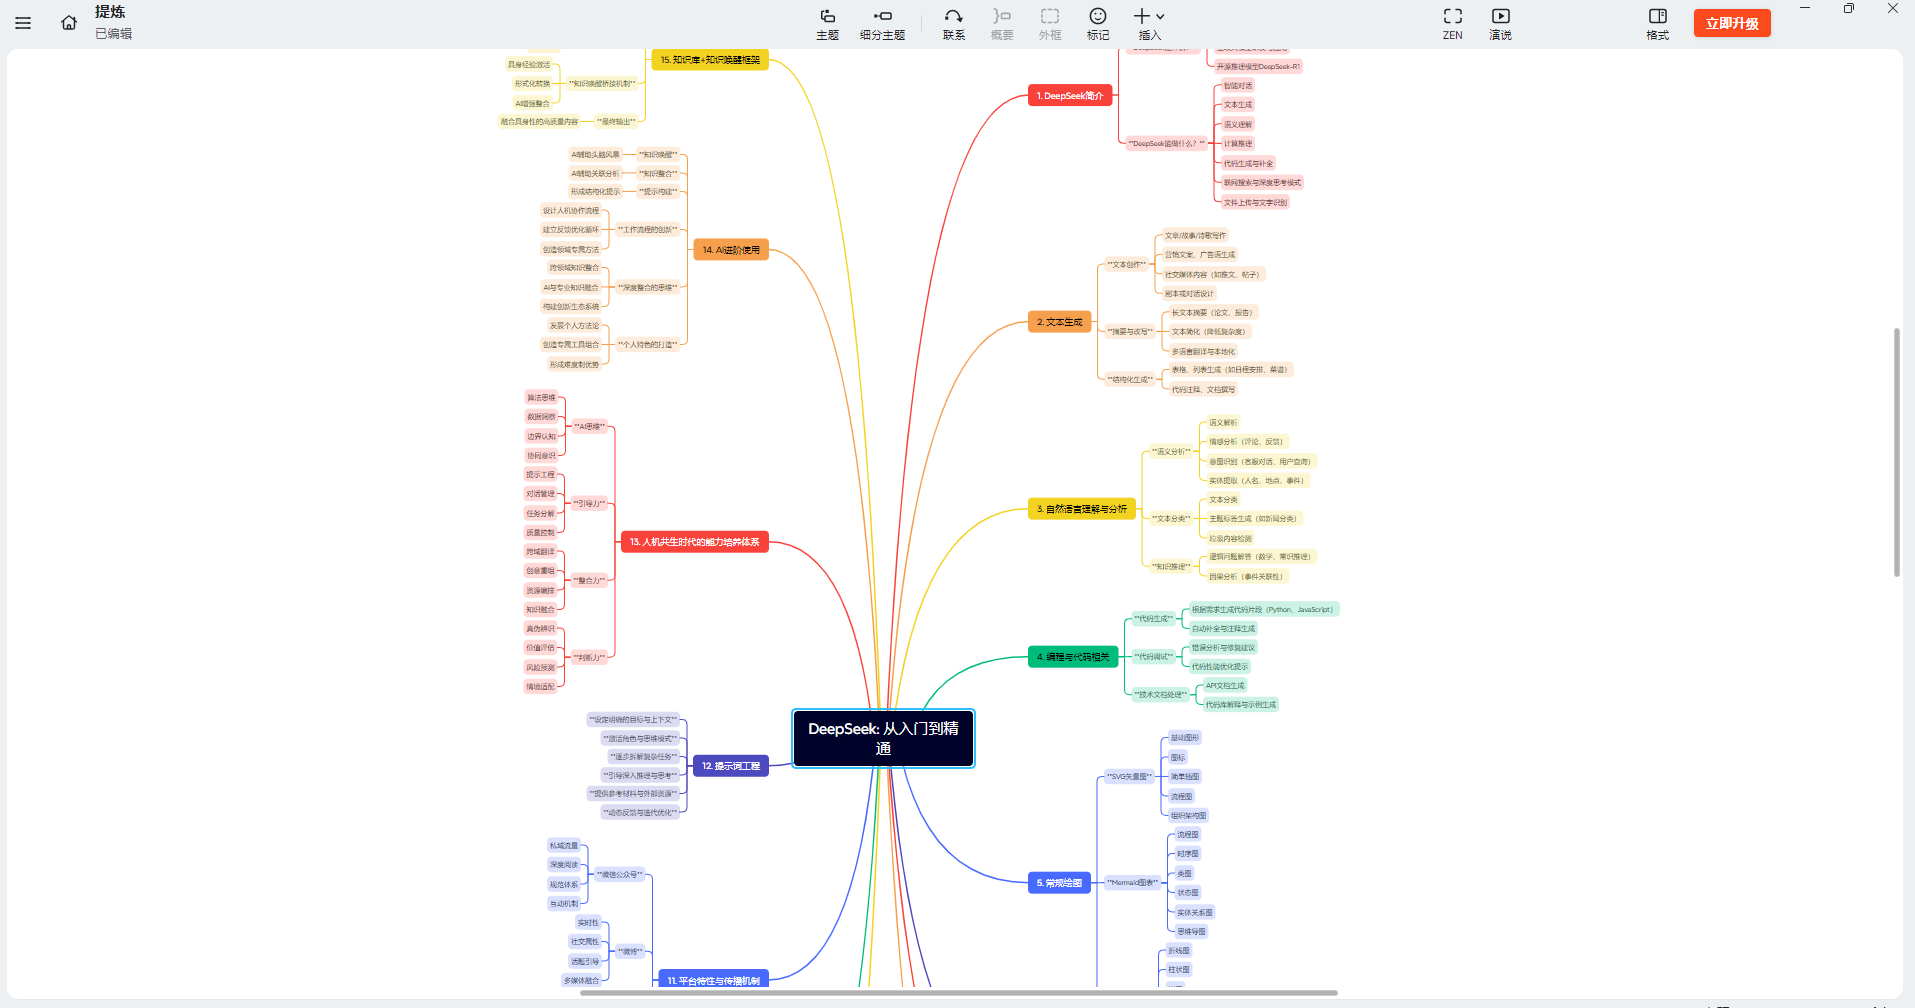Screen dimensions: 1915x1008
Task: Click leaf node 组织架构图
Action: pyautogui.click(x=1188, y=816)
